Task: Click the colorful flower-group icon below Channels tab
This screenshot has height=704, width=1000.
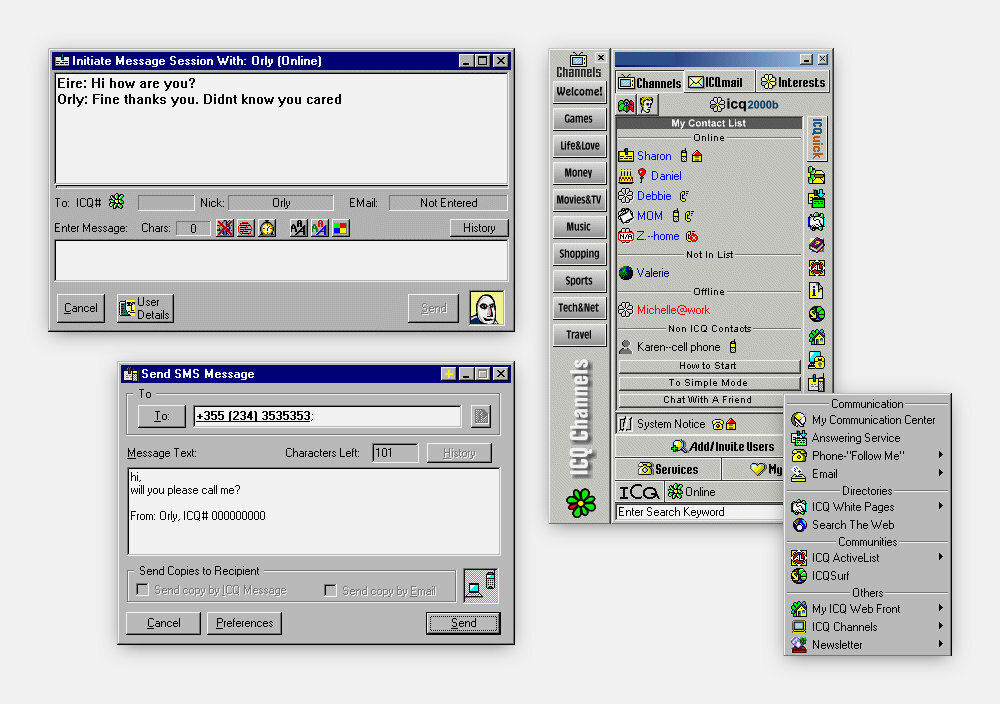Action: [626, 105]
